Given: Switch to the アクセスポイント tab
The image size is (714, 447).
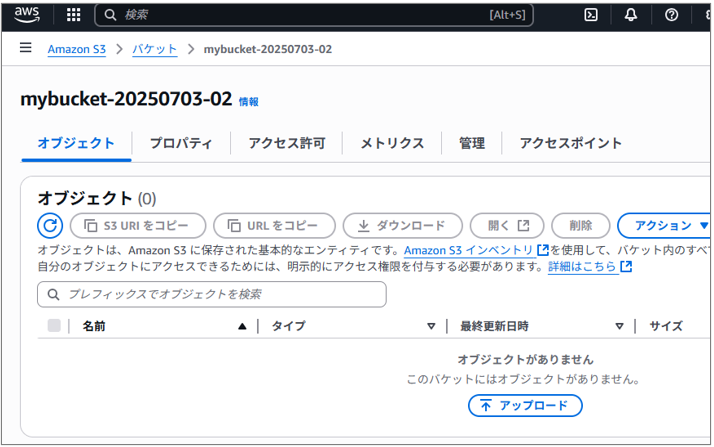Looking at the screenshot, I should tap(571, 143).
